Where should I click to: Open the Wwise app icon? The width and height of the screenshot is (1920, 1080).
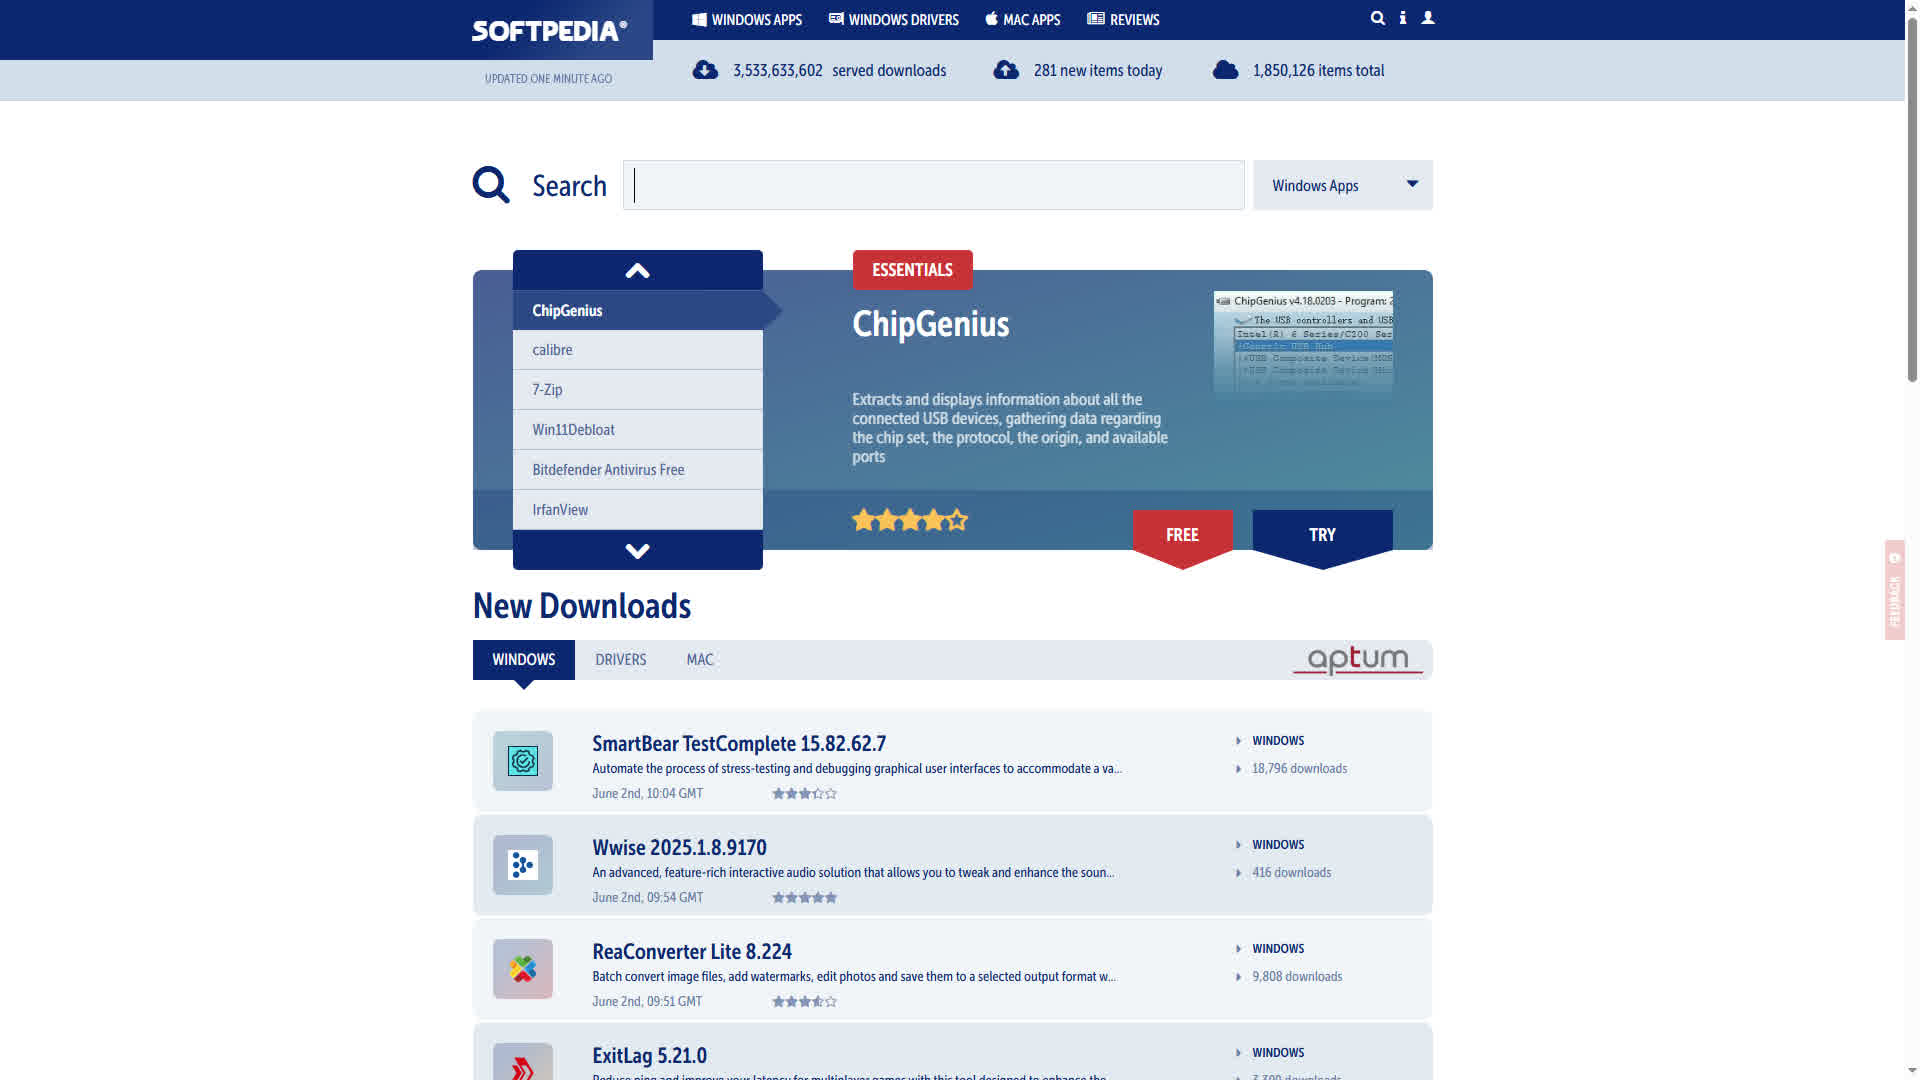[x=523, y=865]
